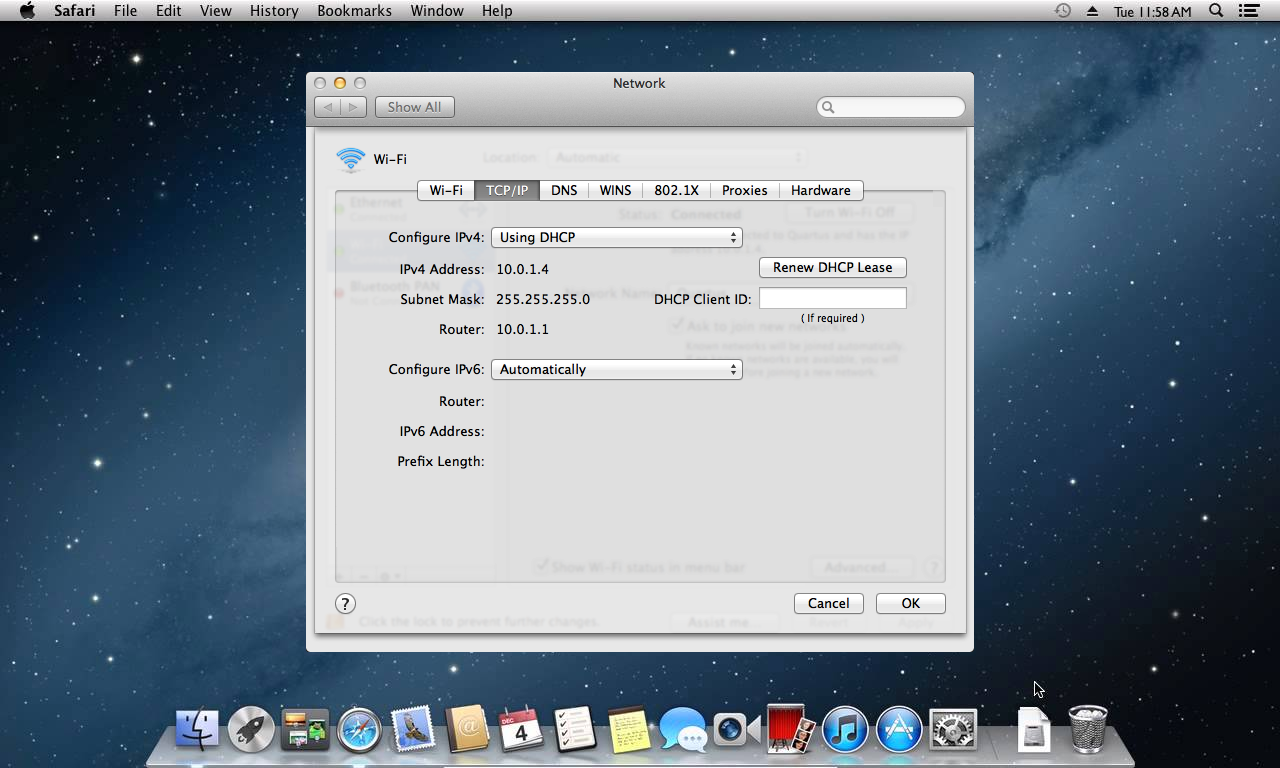Open App Store icon in dock
This screenshot has height=768, width=1280.
[899, 729]
